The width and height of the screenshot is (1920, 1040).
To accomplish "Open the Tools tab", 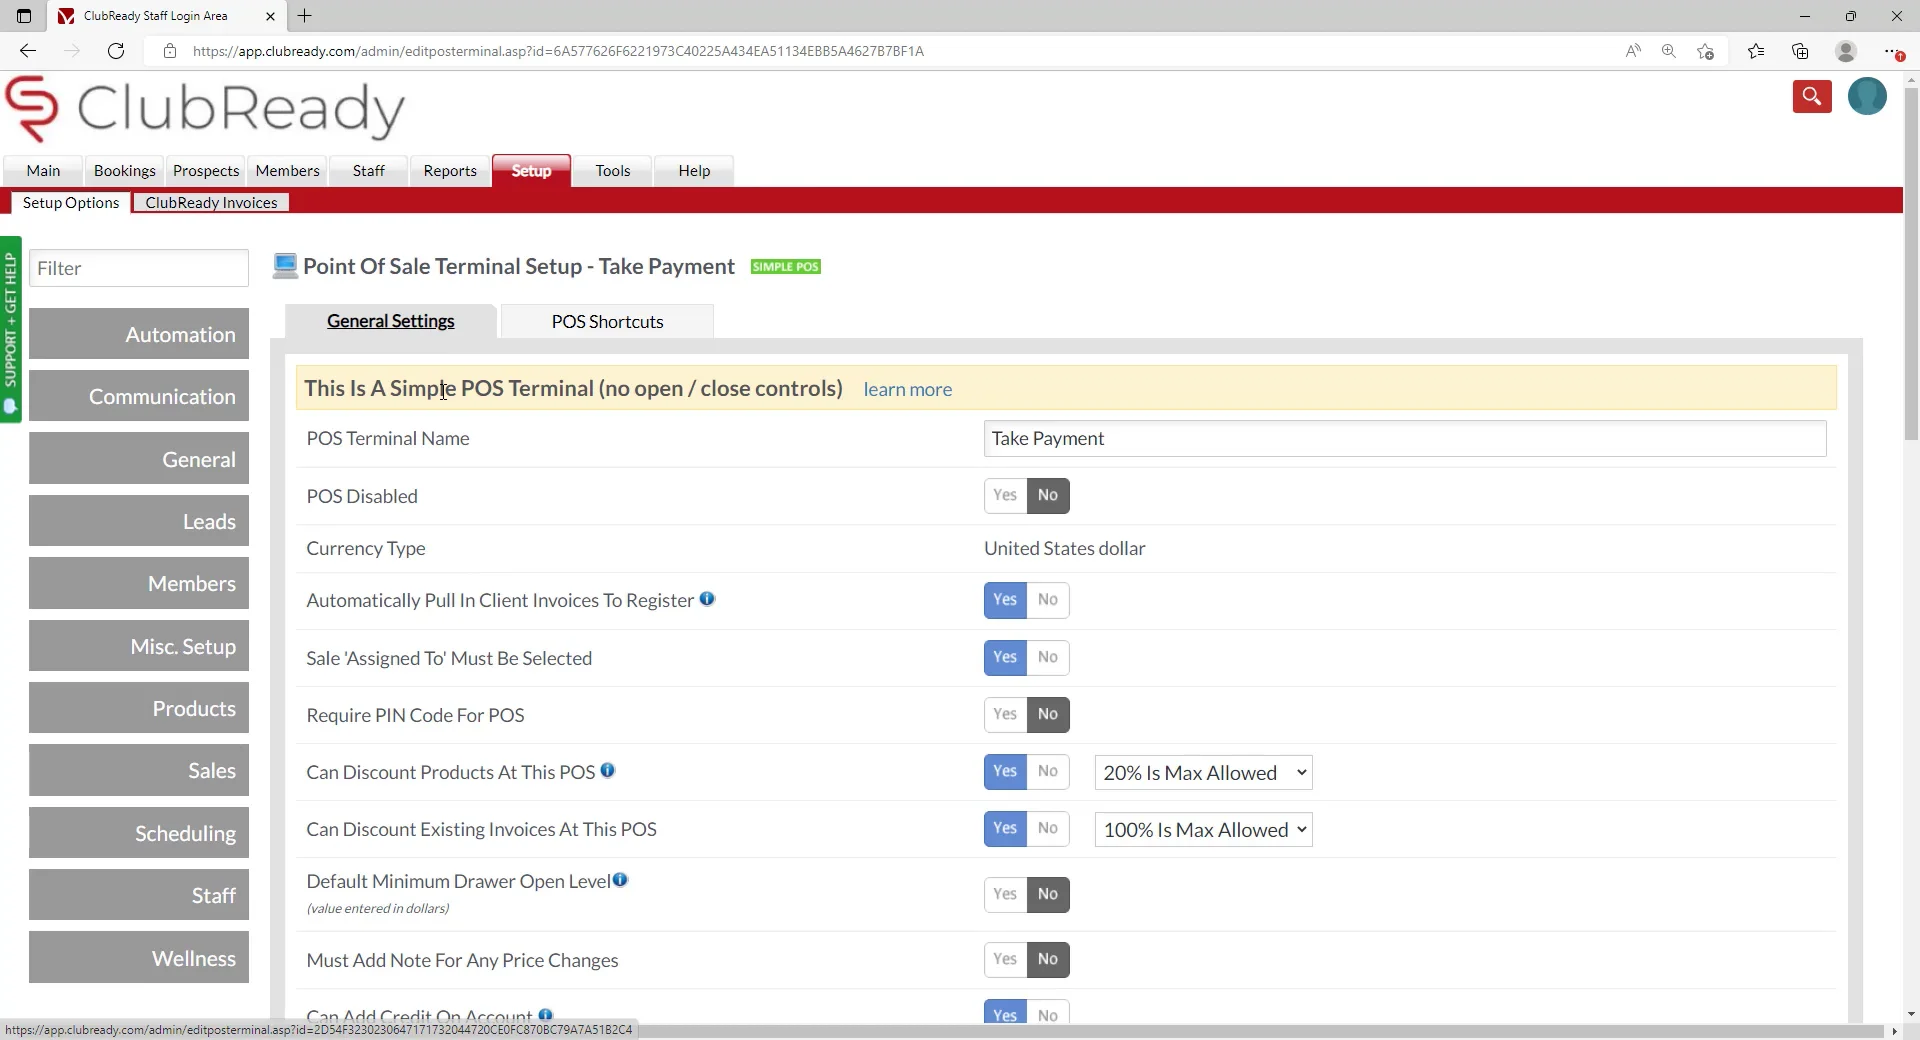I will point(613,171).
